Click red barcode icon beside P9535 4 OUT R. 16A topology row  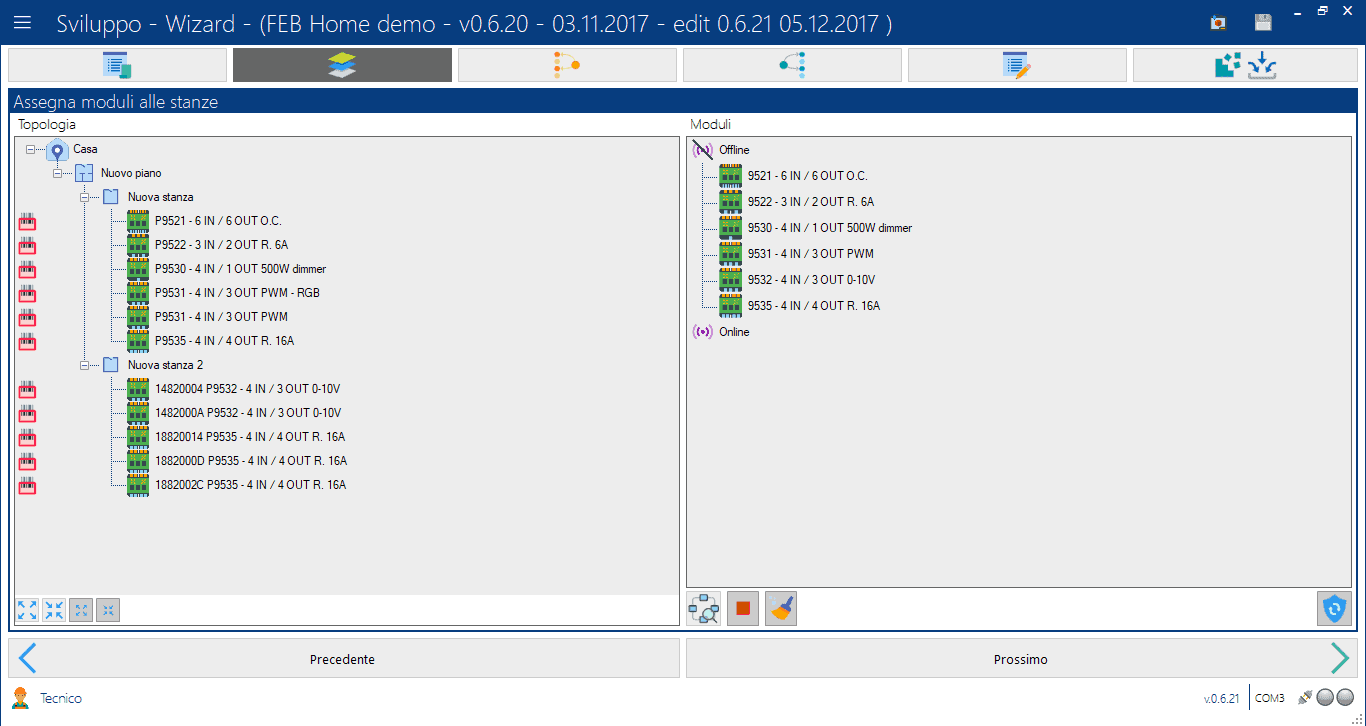[x=27, y=342]
